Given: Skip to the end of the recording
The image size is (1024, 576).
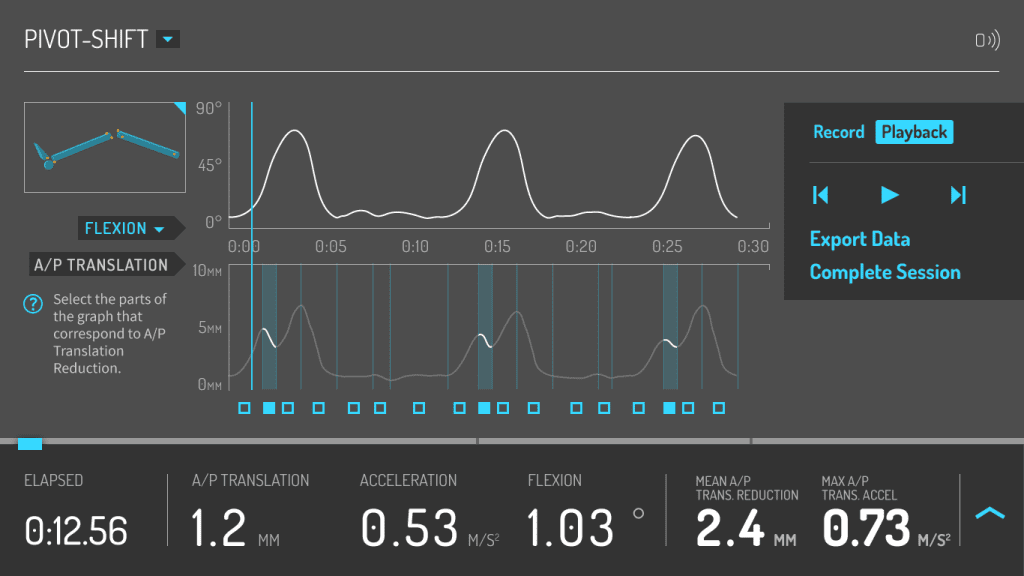Looking at the screenshot, I should point(958,195).
